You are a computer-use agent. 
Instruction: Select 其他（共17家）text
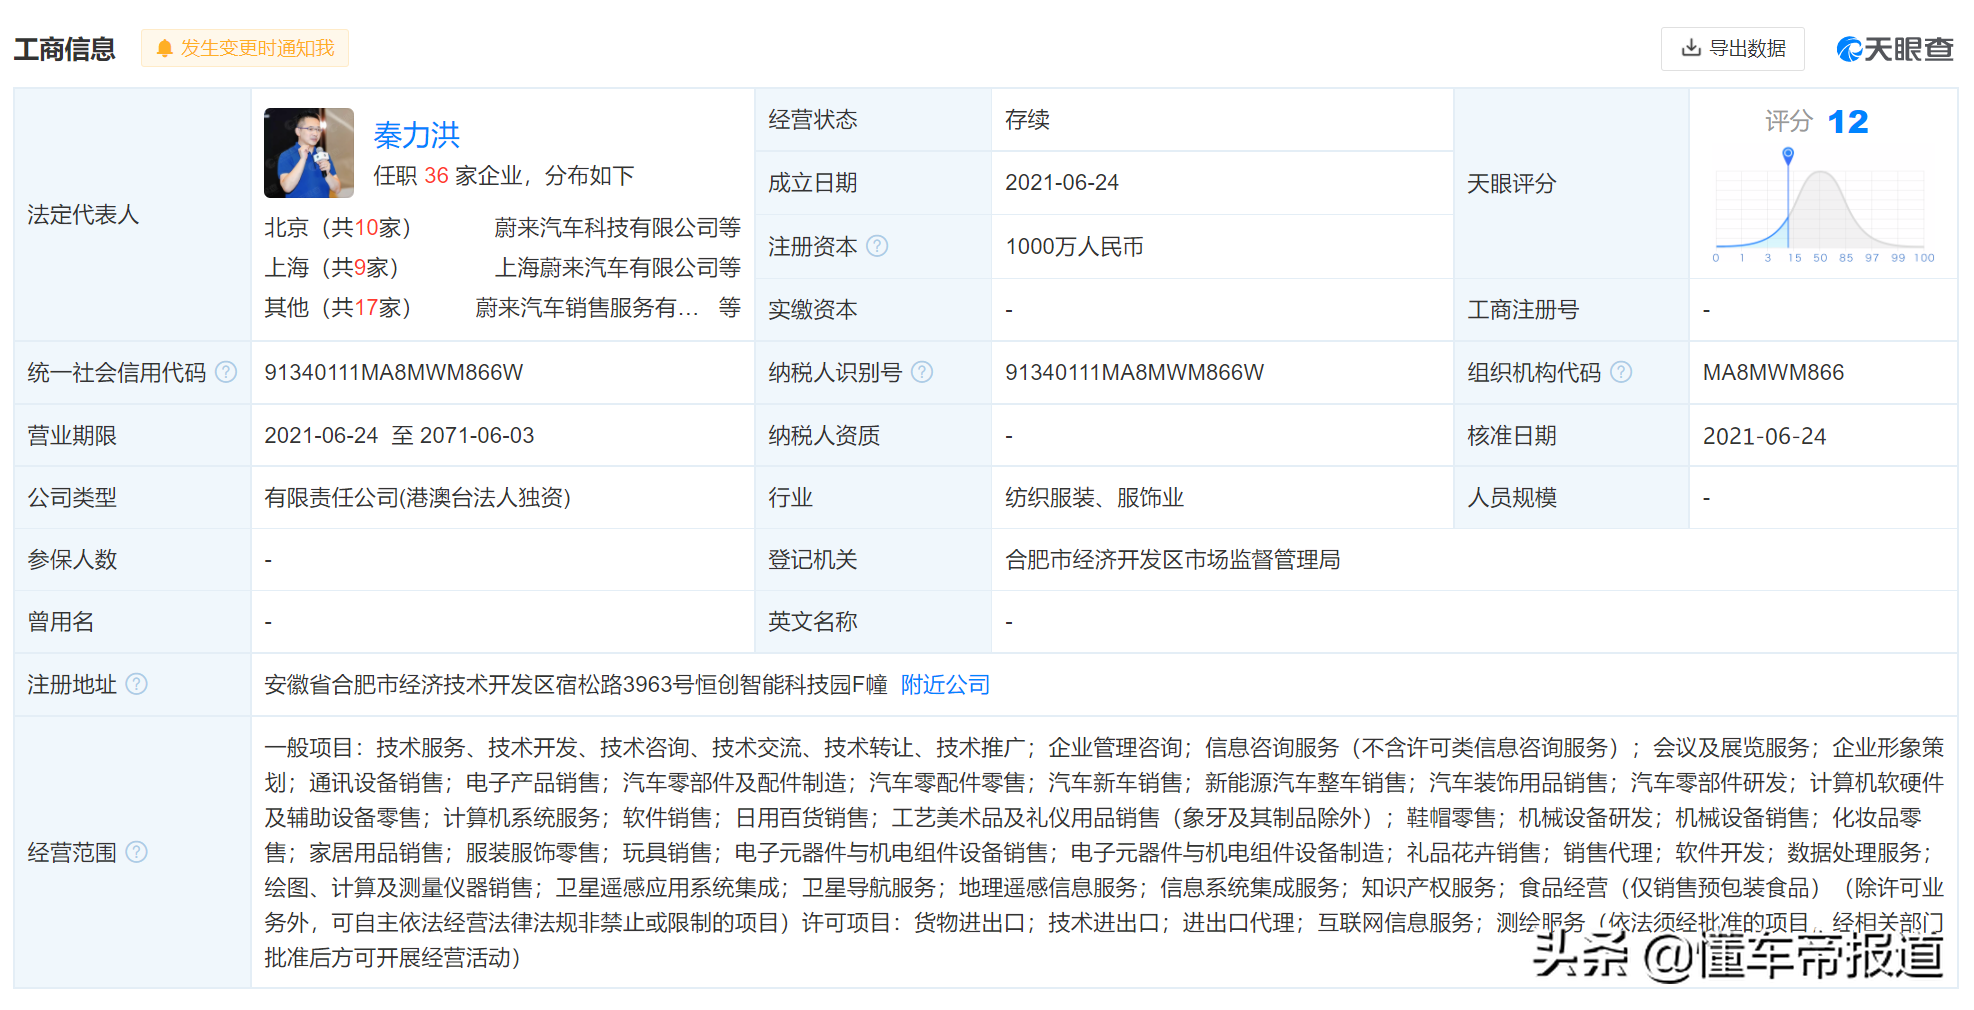(x=338, y=308)
